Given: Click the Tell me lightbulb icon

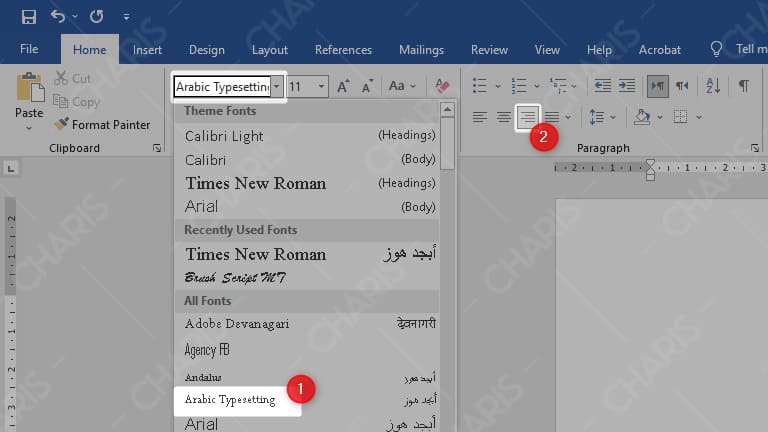Looking at the screenshot, I should (x=716, y=49).
